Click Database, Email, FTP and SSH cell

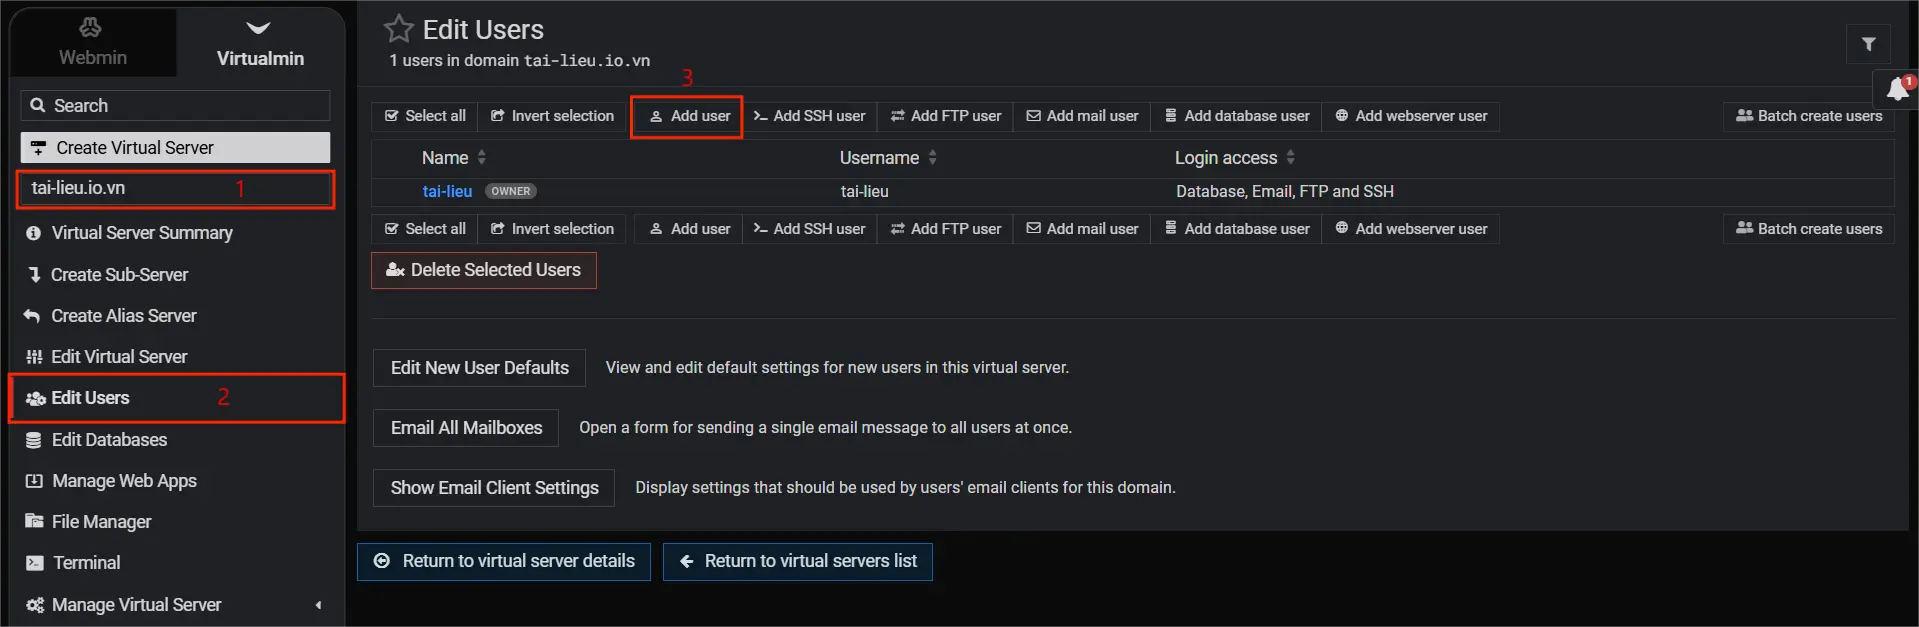pos(1284,191)
